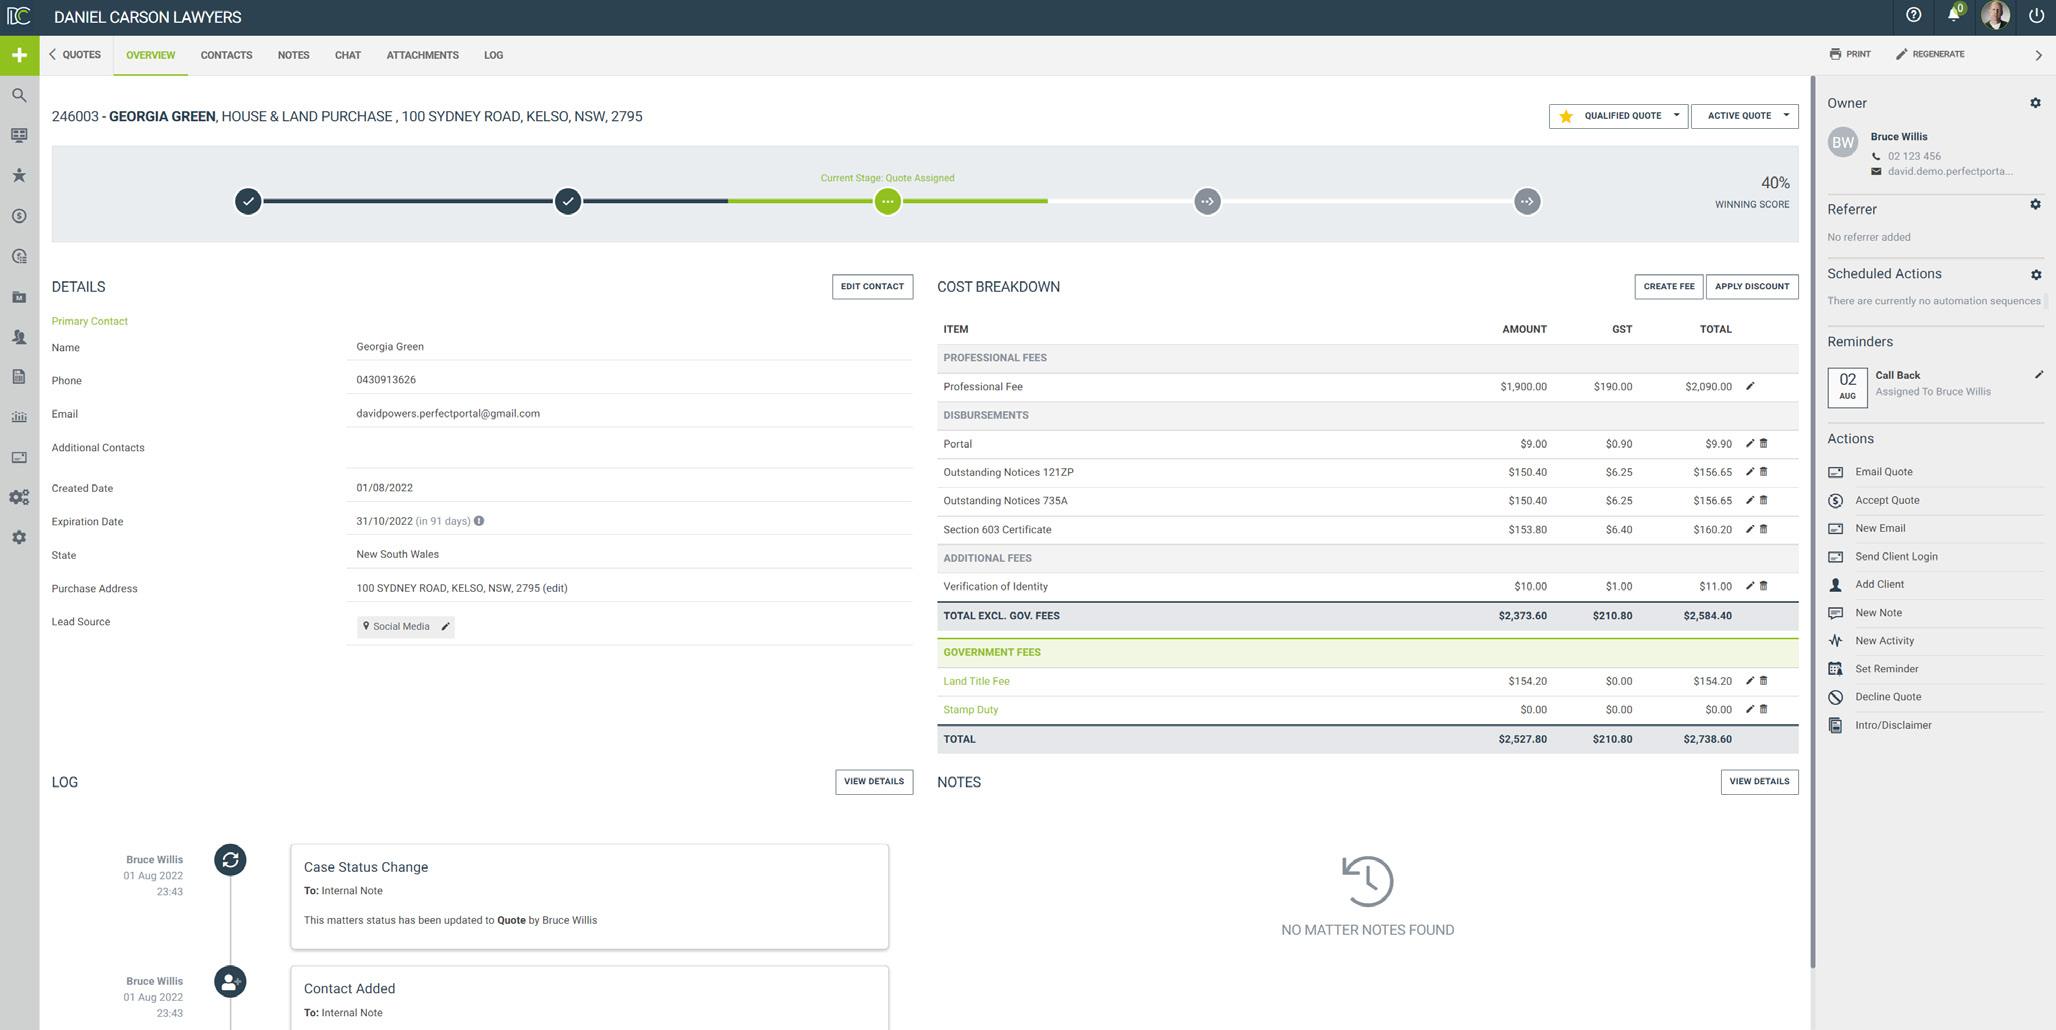Click expiration date info icon
Screen dimensions: 2056x1030
coord(479,521)
